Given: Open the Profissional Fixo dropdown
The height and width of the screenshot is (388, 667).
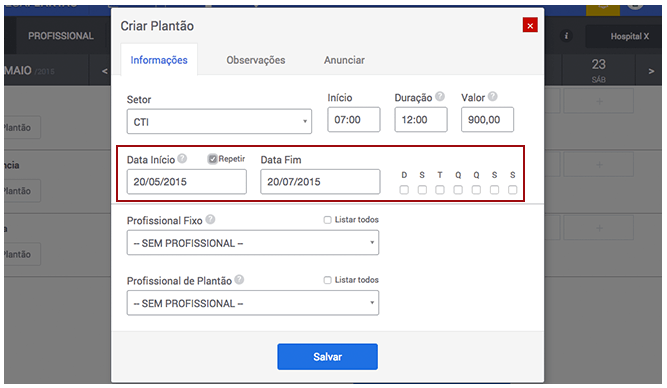Looking at the screenshot, I should [253, 242].
